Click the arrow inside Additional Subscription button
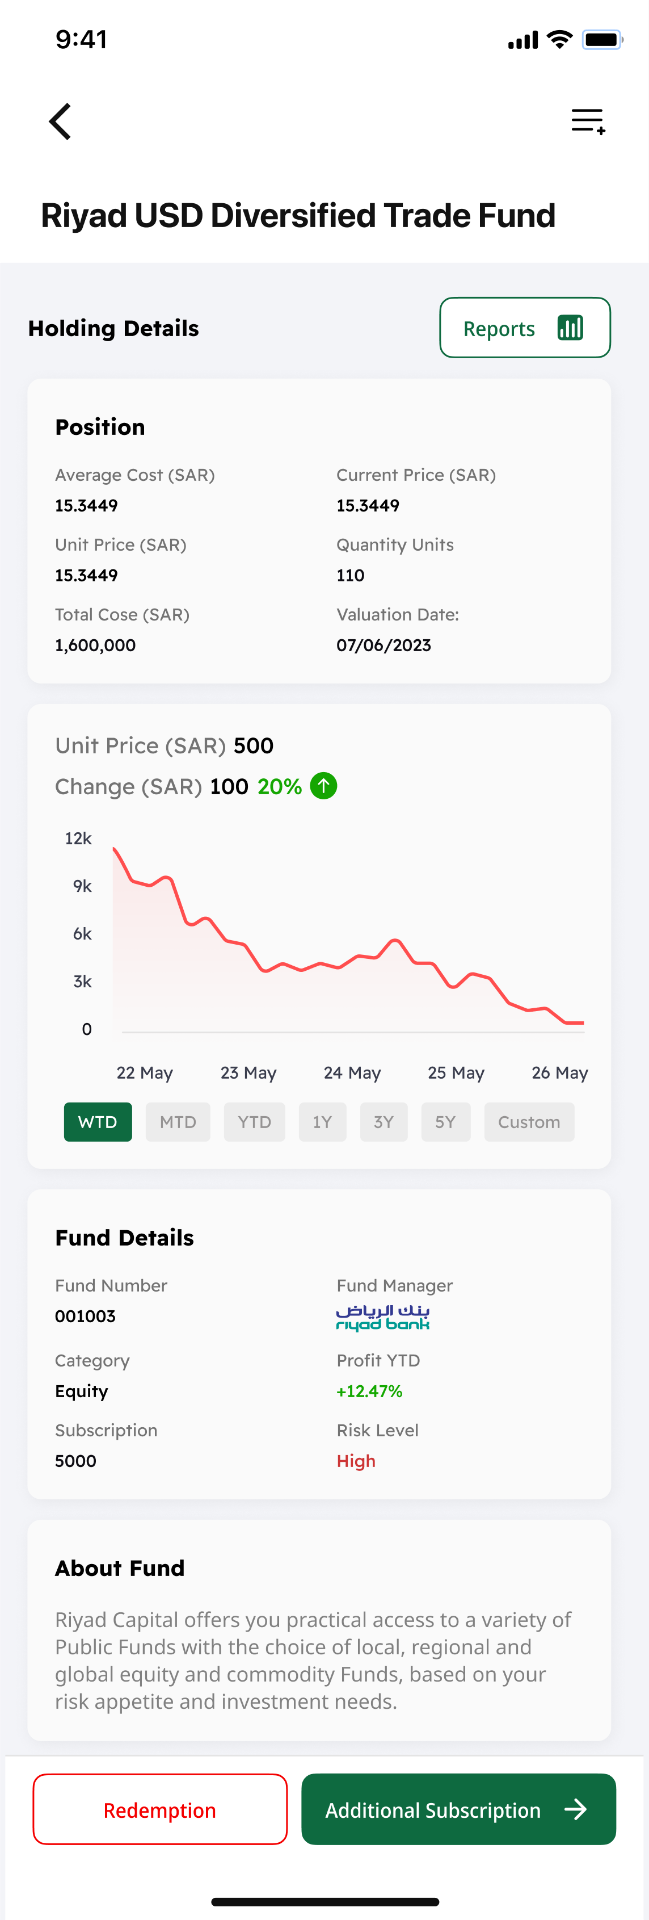The width and height of the screenshot is (649, 1920). [577, 1809]
